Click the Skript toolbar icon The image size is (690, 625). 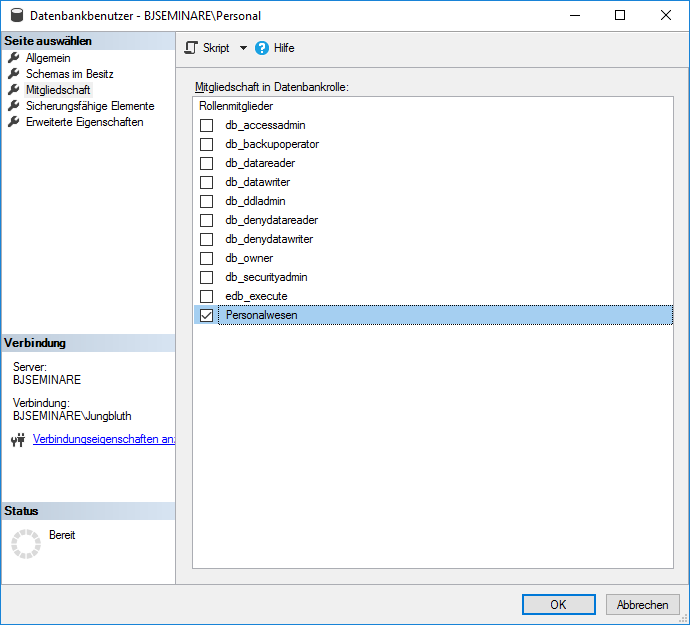pyautogui.click(x=192, y=48)
